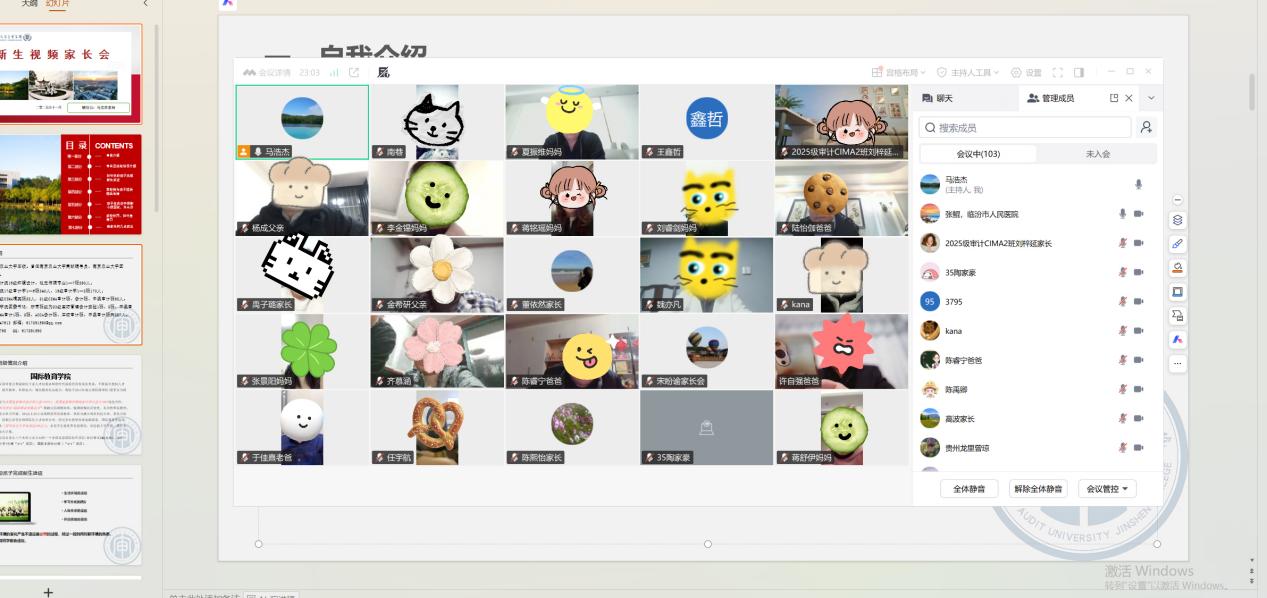This screenshot has width=1267, height=598.
Task: Switch to the 聊天 chat tab
Action: click(938, 98)
